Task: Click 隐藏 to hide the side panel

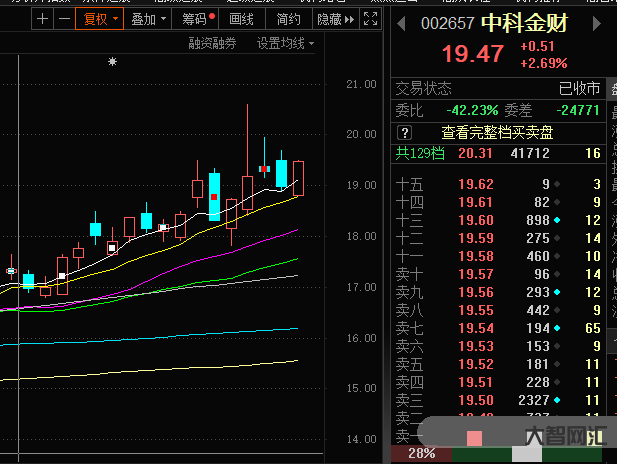Action: point(332,19)
